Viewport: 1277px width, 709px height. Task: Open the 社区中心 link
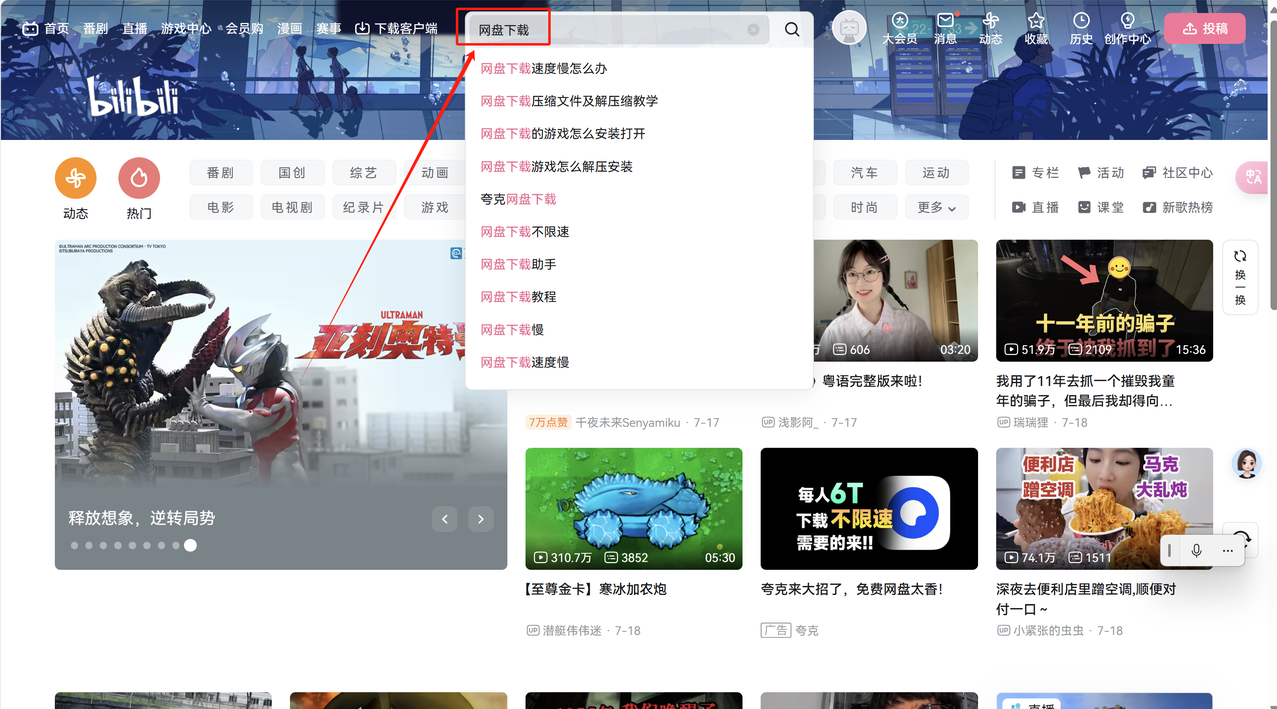1178,173
